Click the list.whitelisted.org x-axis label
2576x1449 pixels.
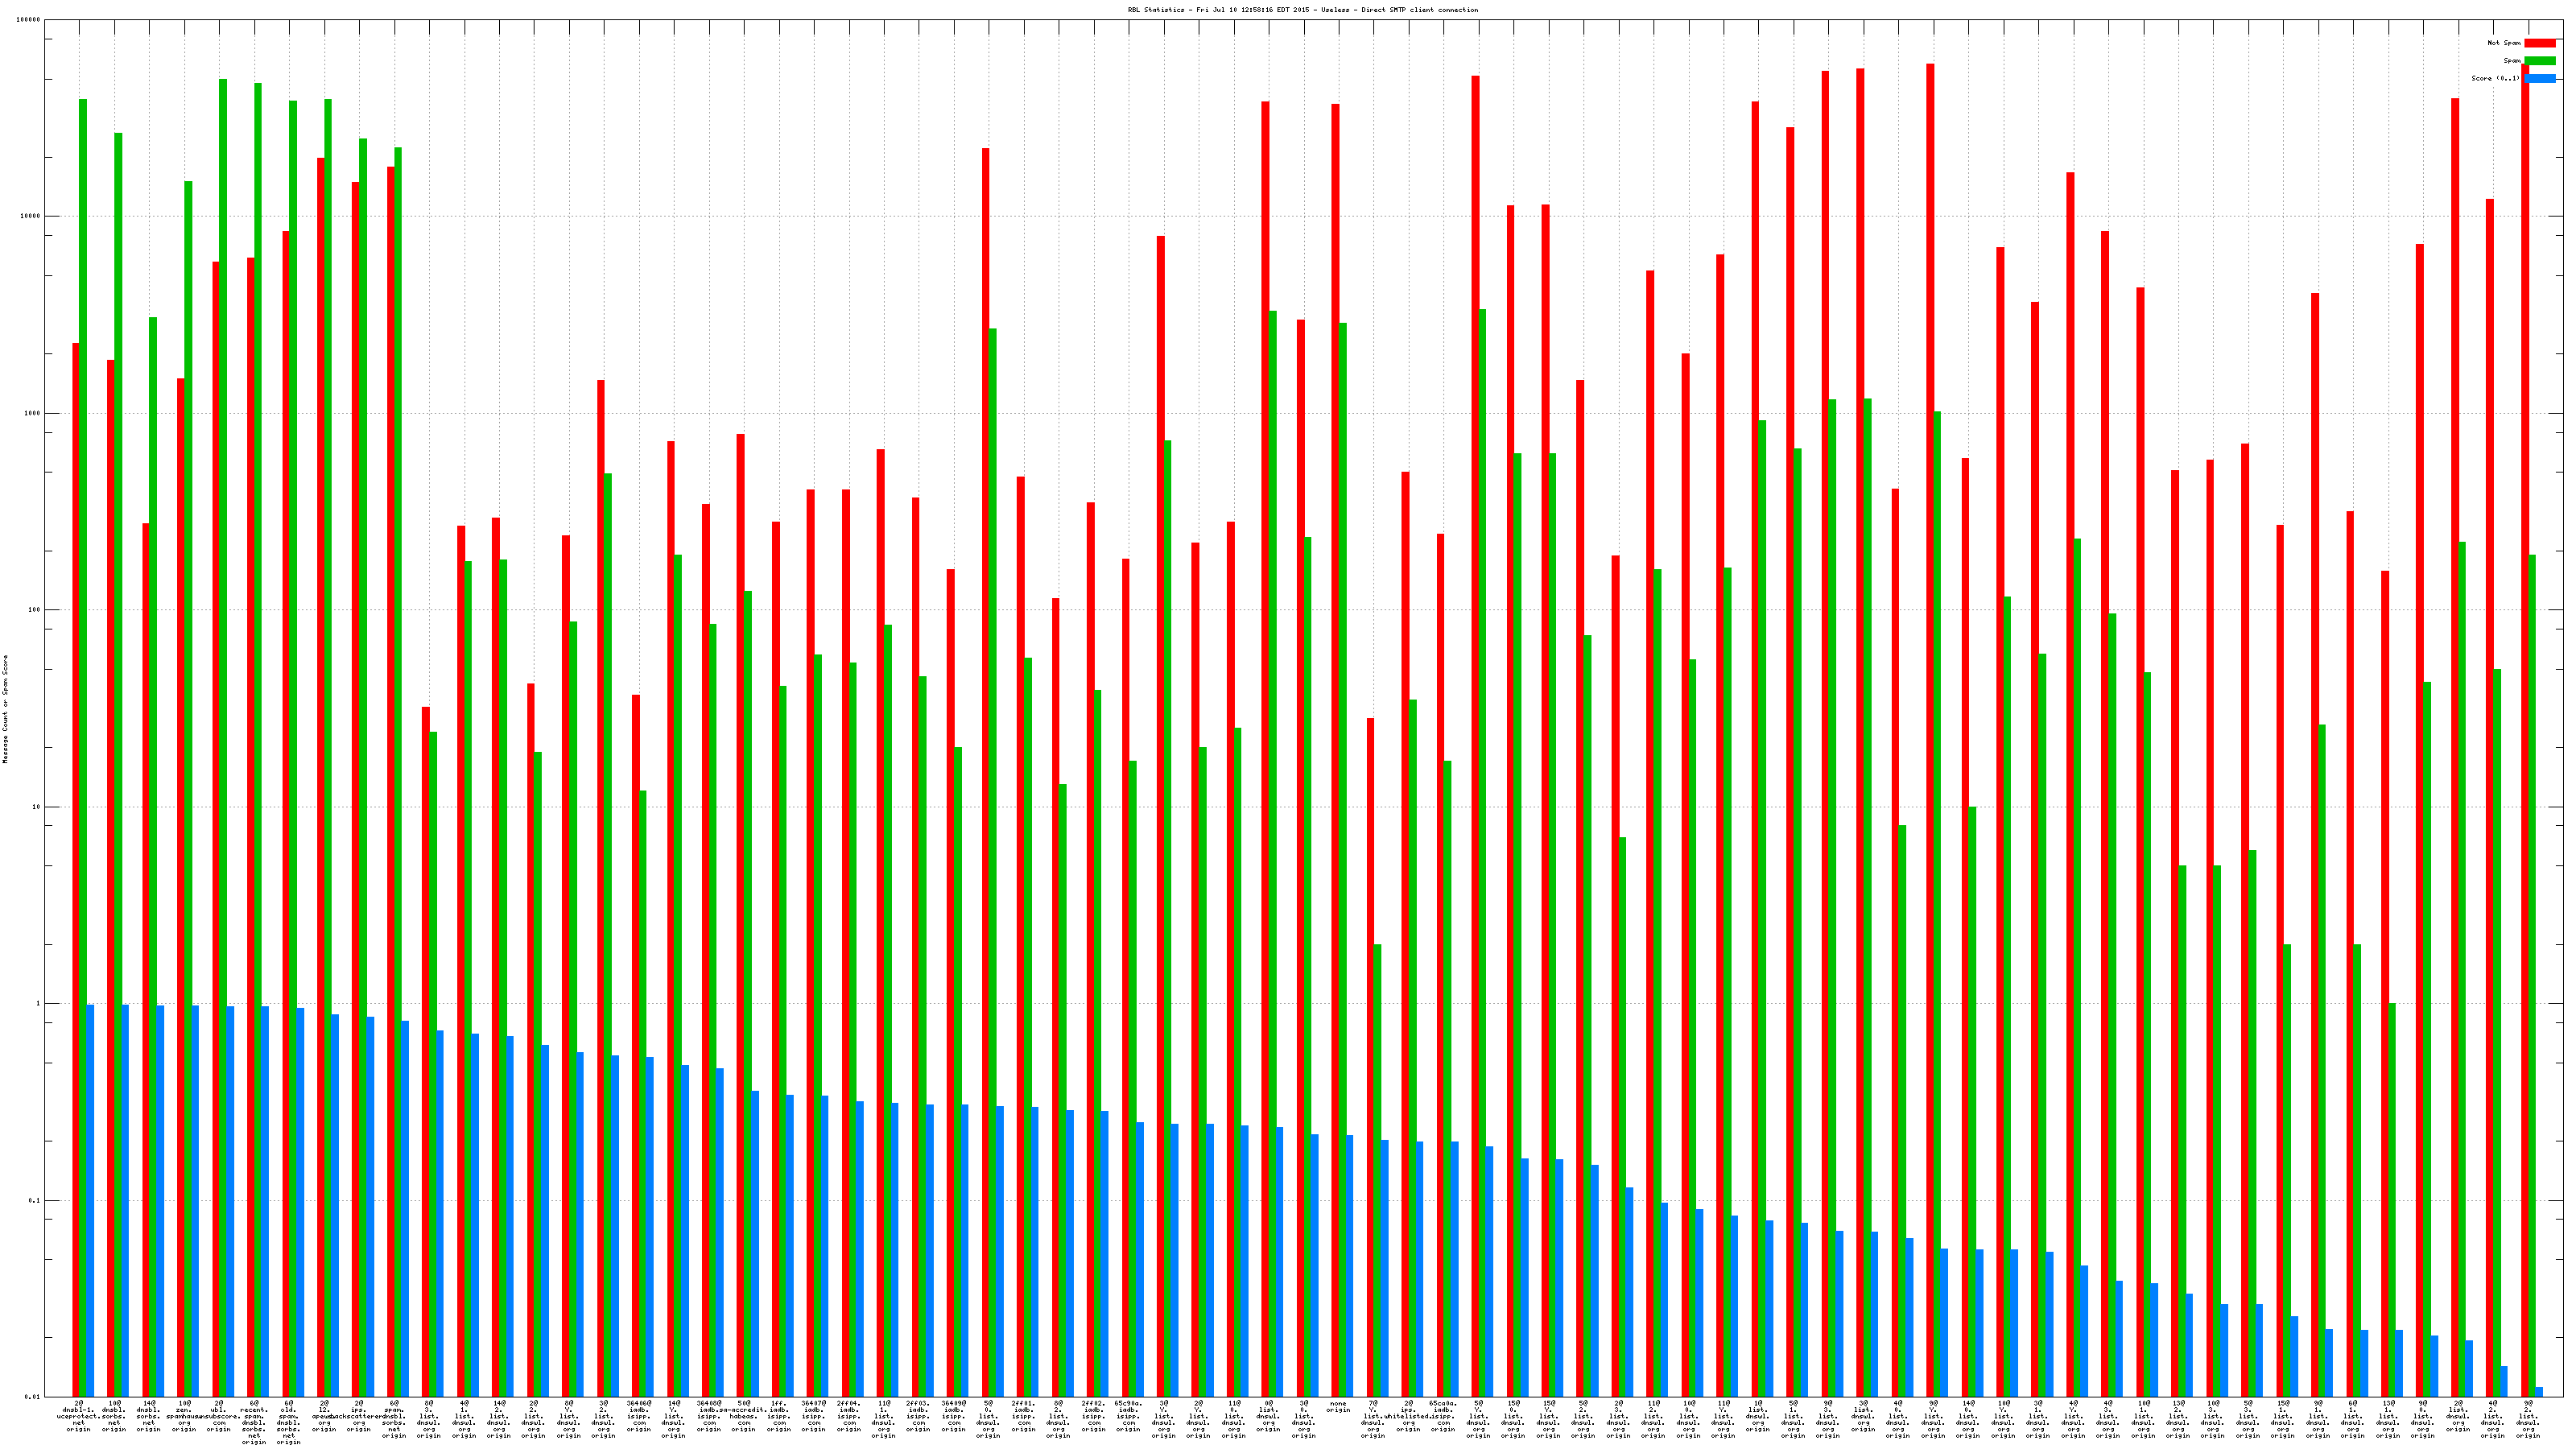click(x=1408, y=1416)
